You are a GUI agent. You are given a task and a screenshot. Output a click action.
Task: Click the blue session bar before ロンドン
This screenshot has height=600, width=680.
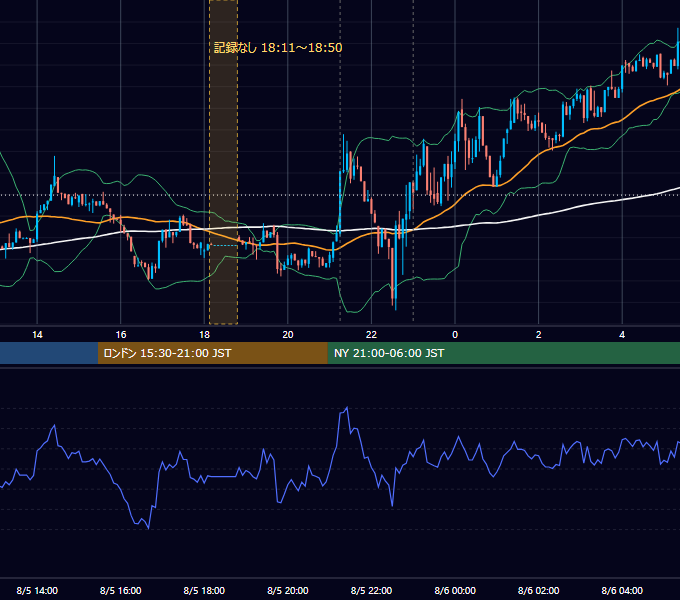click(49, 353)
